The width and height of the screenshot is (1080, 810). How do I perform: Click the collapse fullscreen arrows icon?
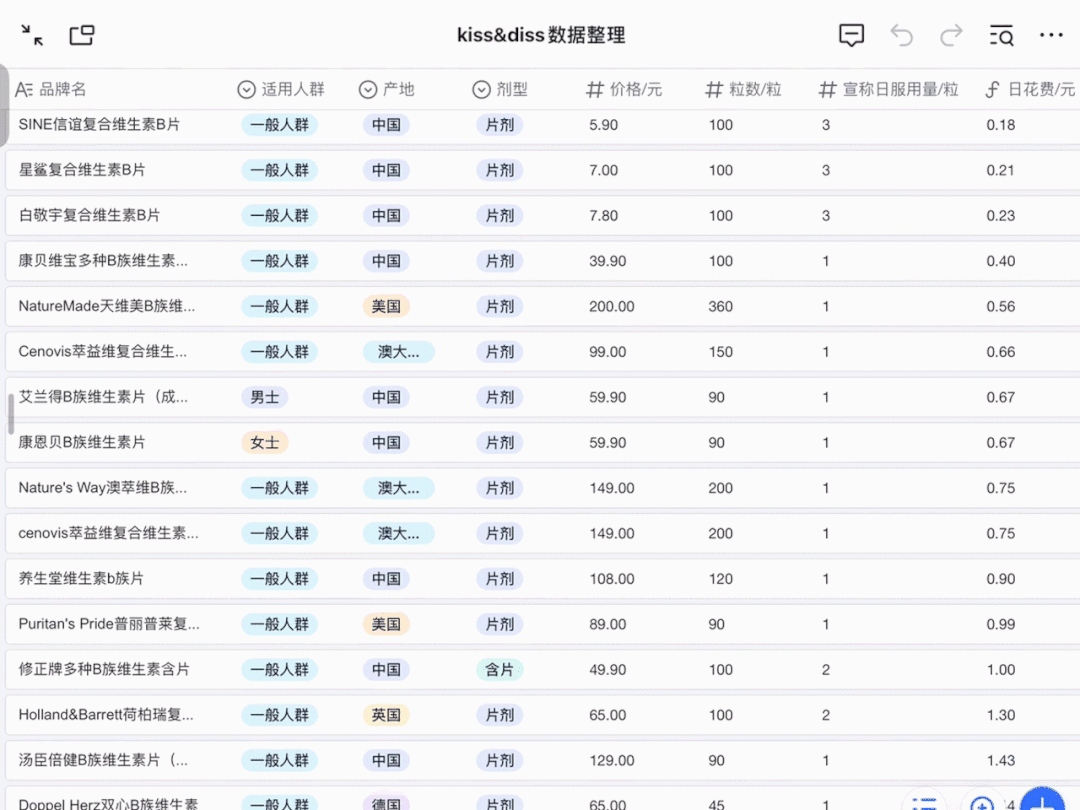(x=32, y=36)
